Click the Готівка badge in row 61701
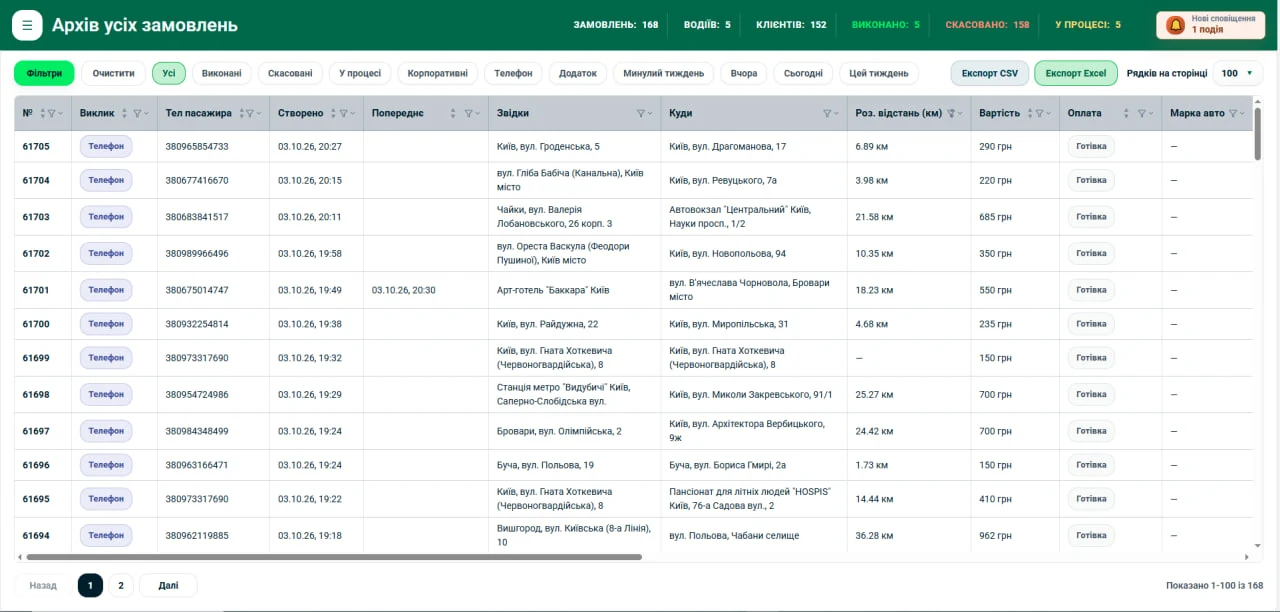 point(1091,290)
